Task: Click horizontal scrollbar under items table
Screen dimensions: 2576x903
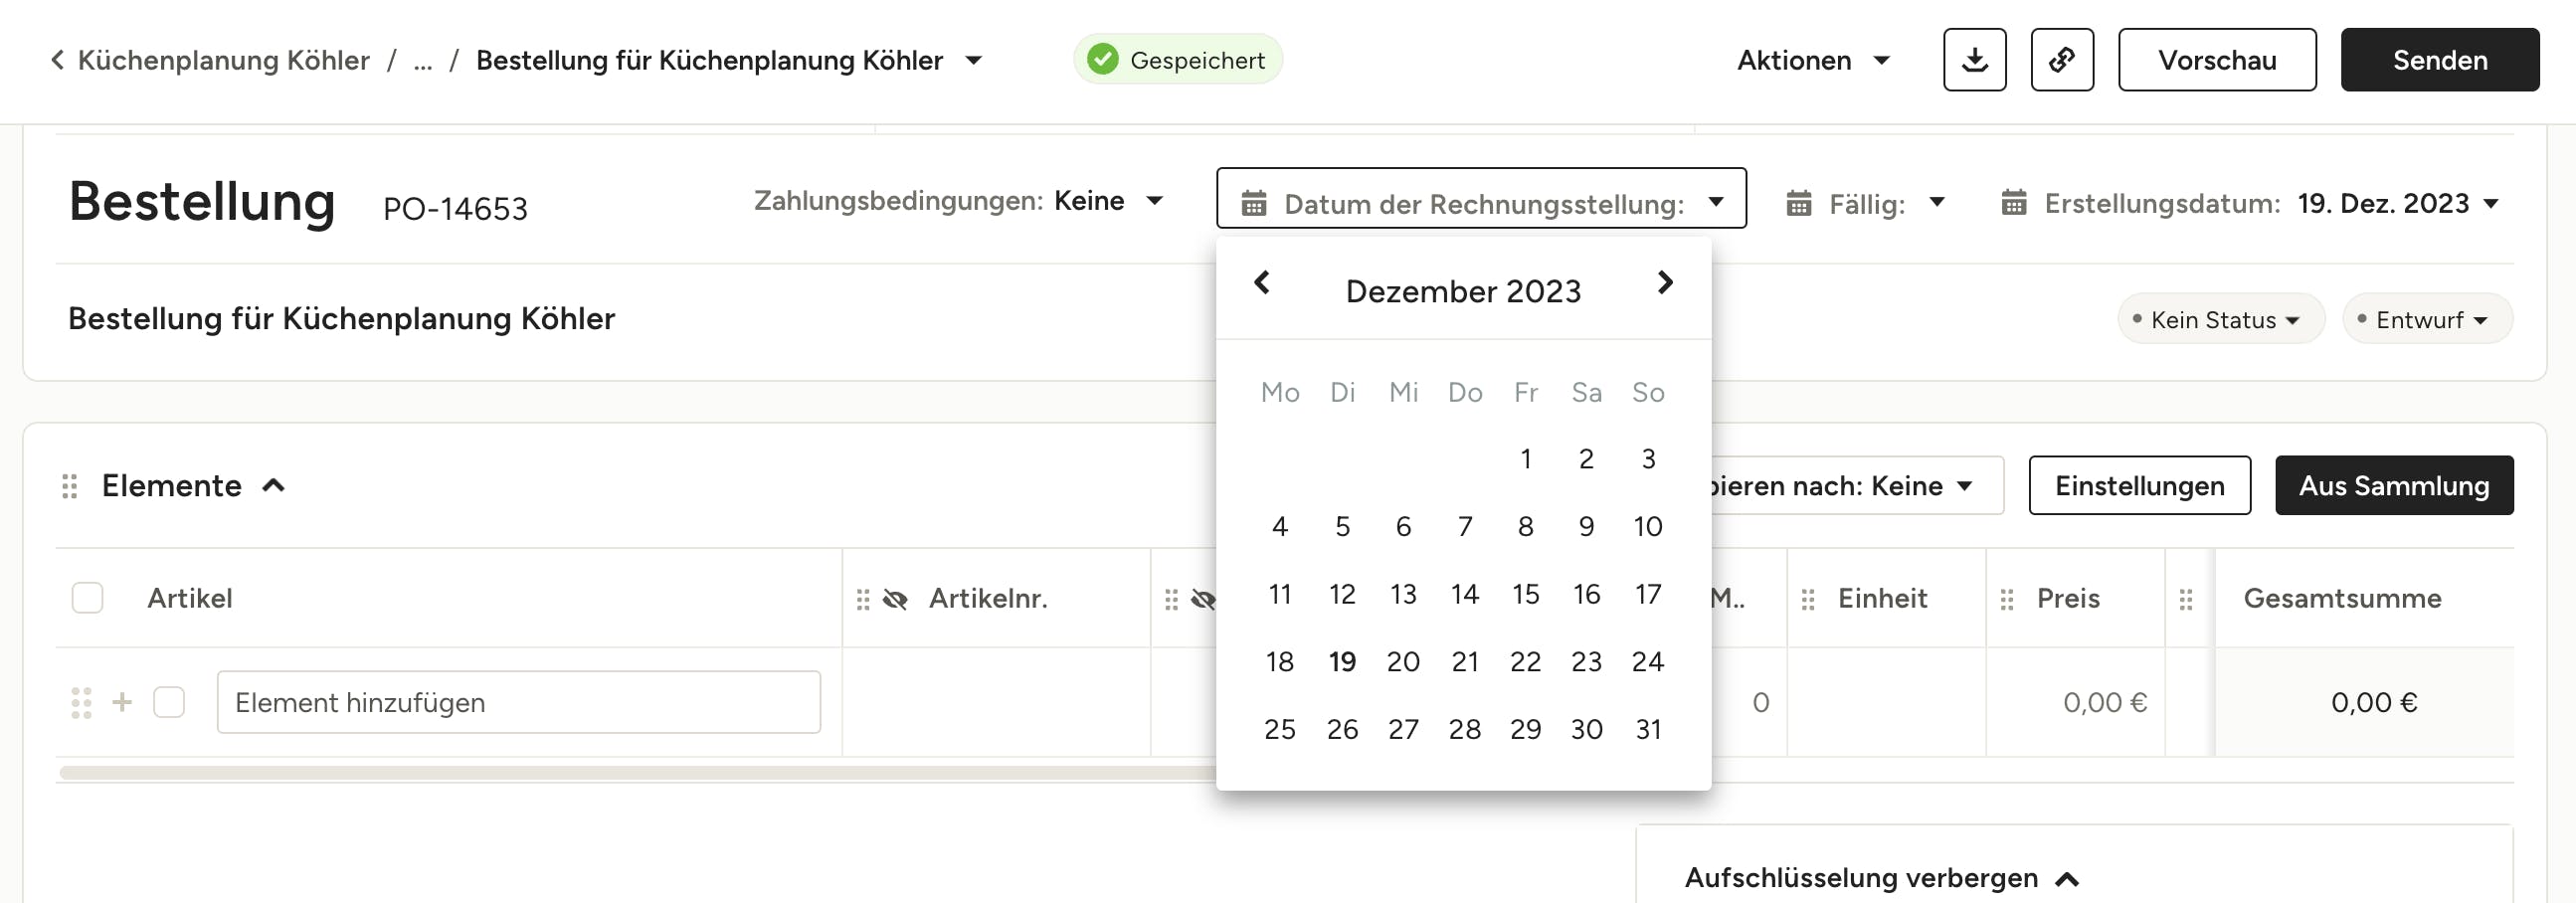Action: (637, 772)
